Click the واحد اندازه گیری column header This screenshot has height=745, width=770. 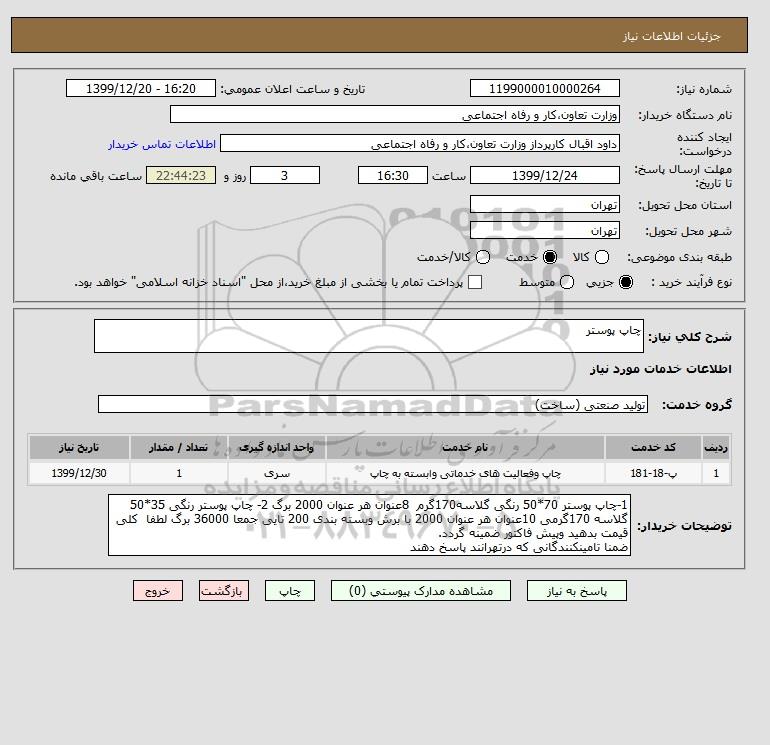point(276,447)
